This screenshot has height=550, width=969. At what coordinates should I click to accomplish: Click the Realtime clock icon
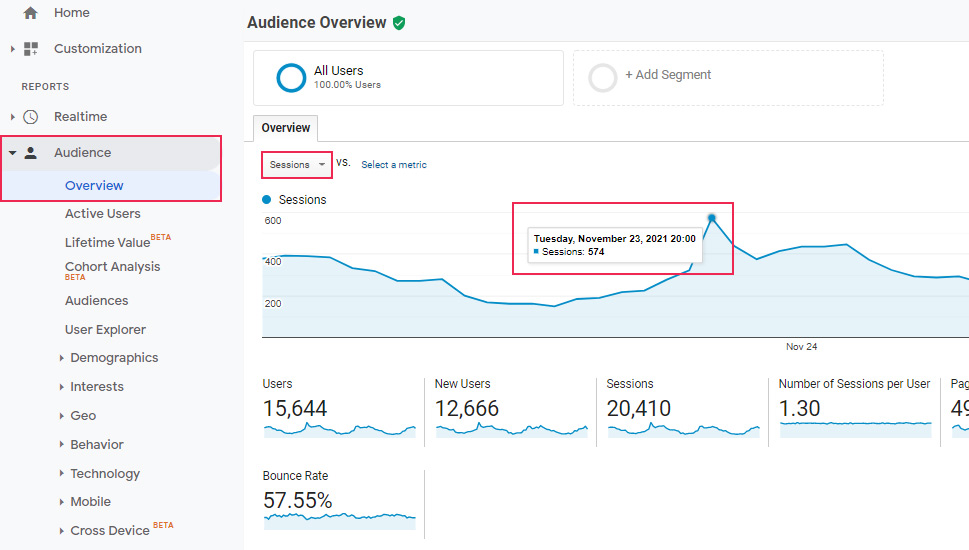(30, 117)
